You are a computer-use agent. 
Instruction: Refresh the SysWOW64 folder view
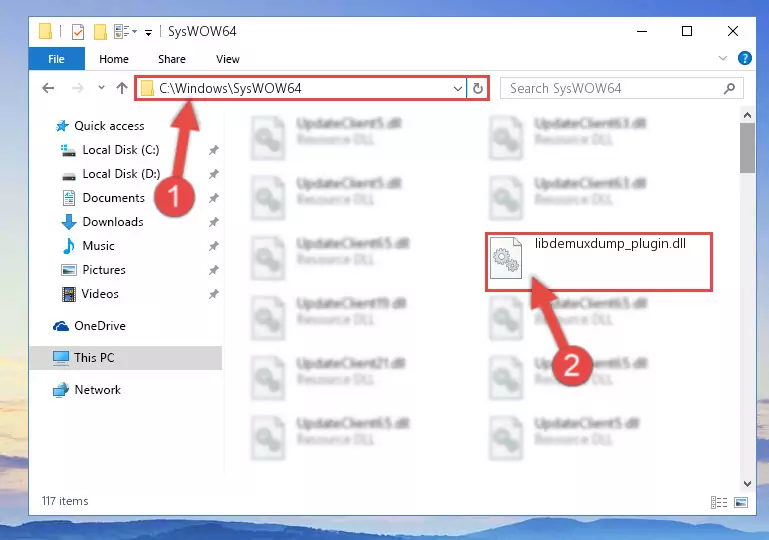click(478, 88)
